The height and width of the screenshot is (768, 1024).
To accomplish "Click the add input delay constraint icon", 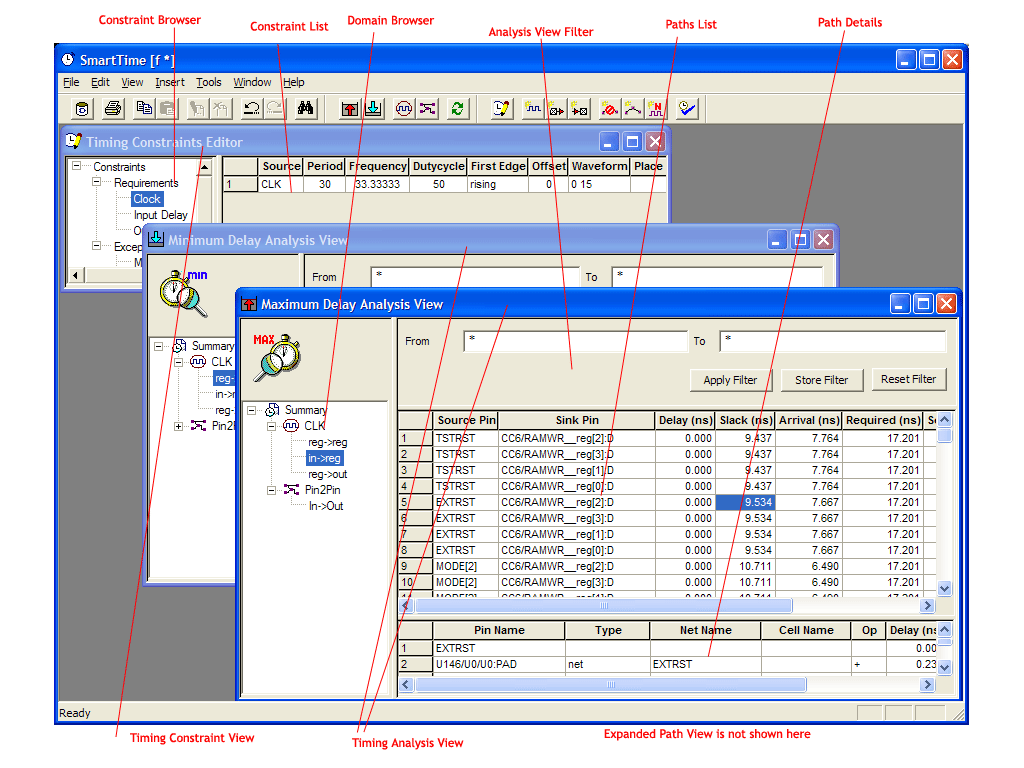I will pos(556,108).
